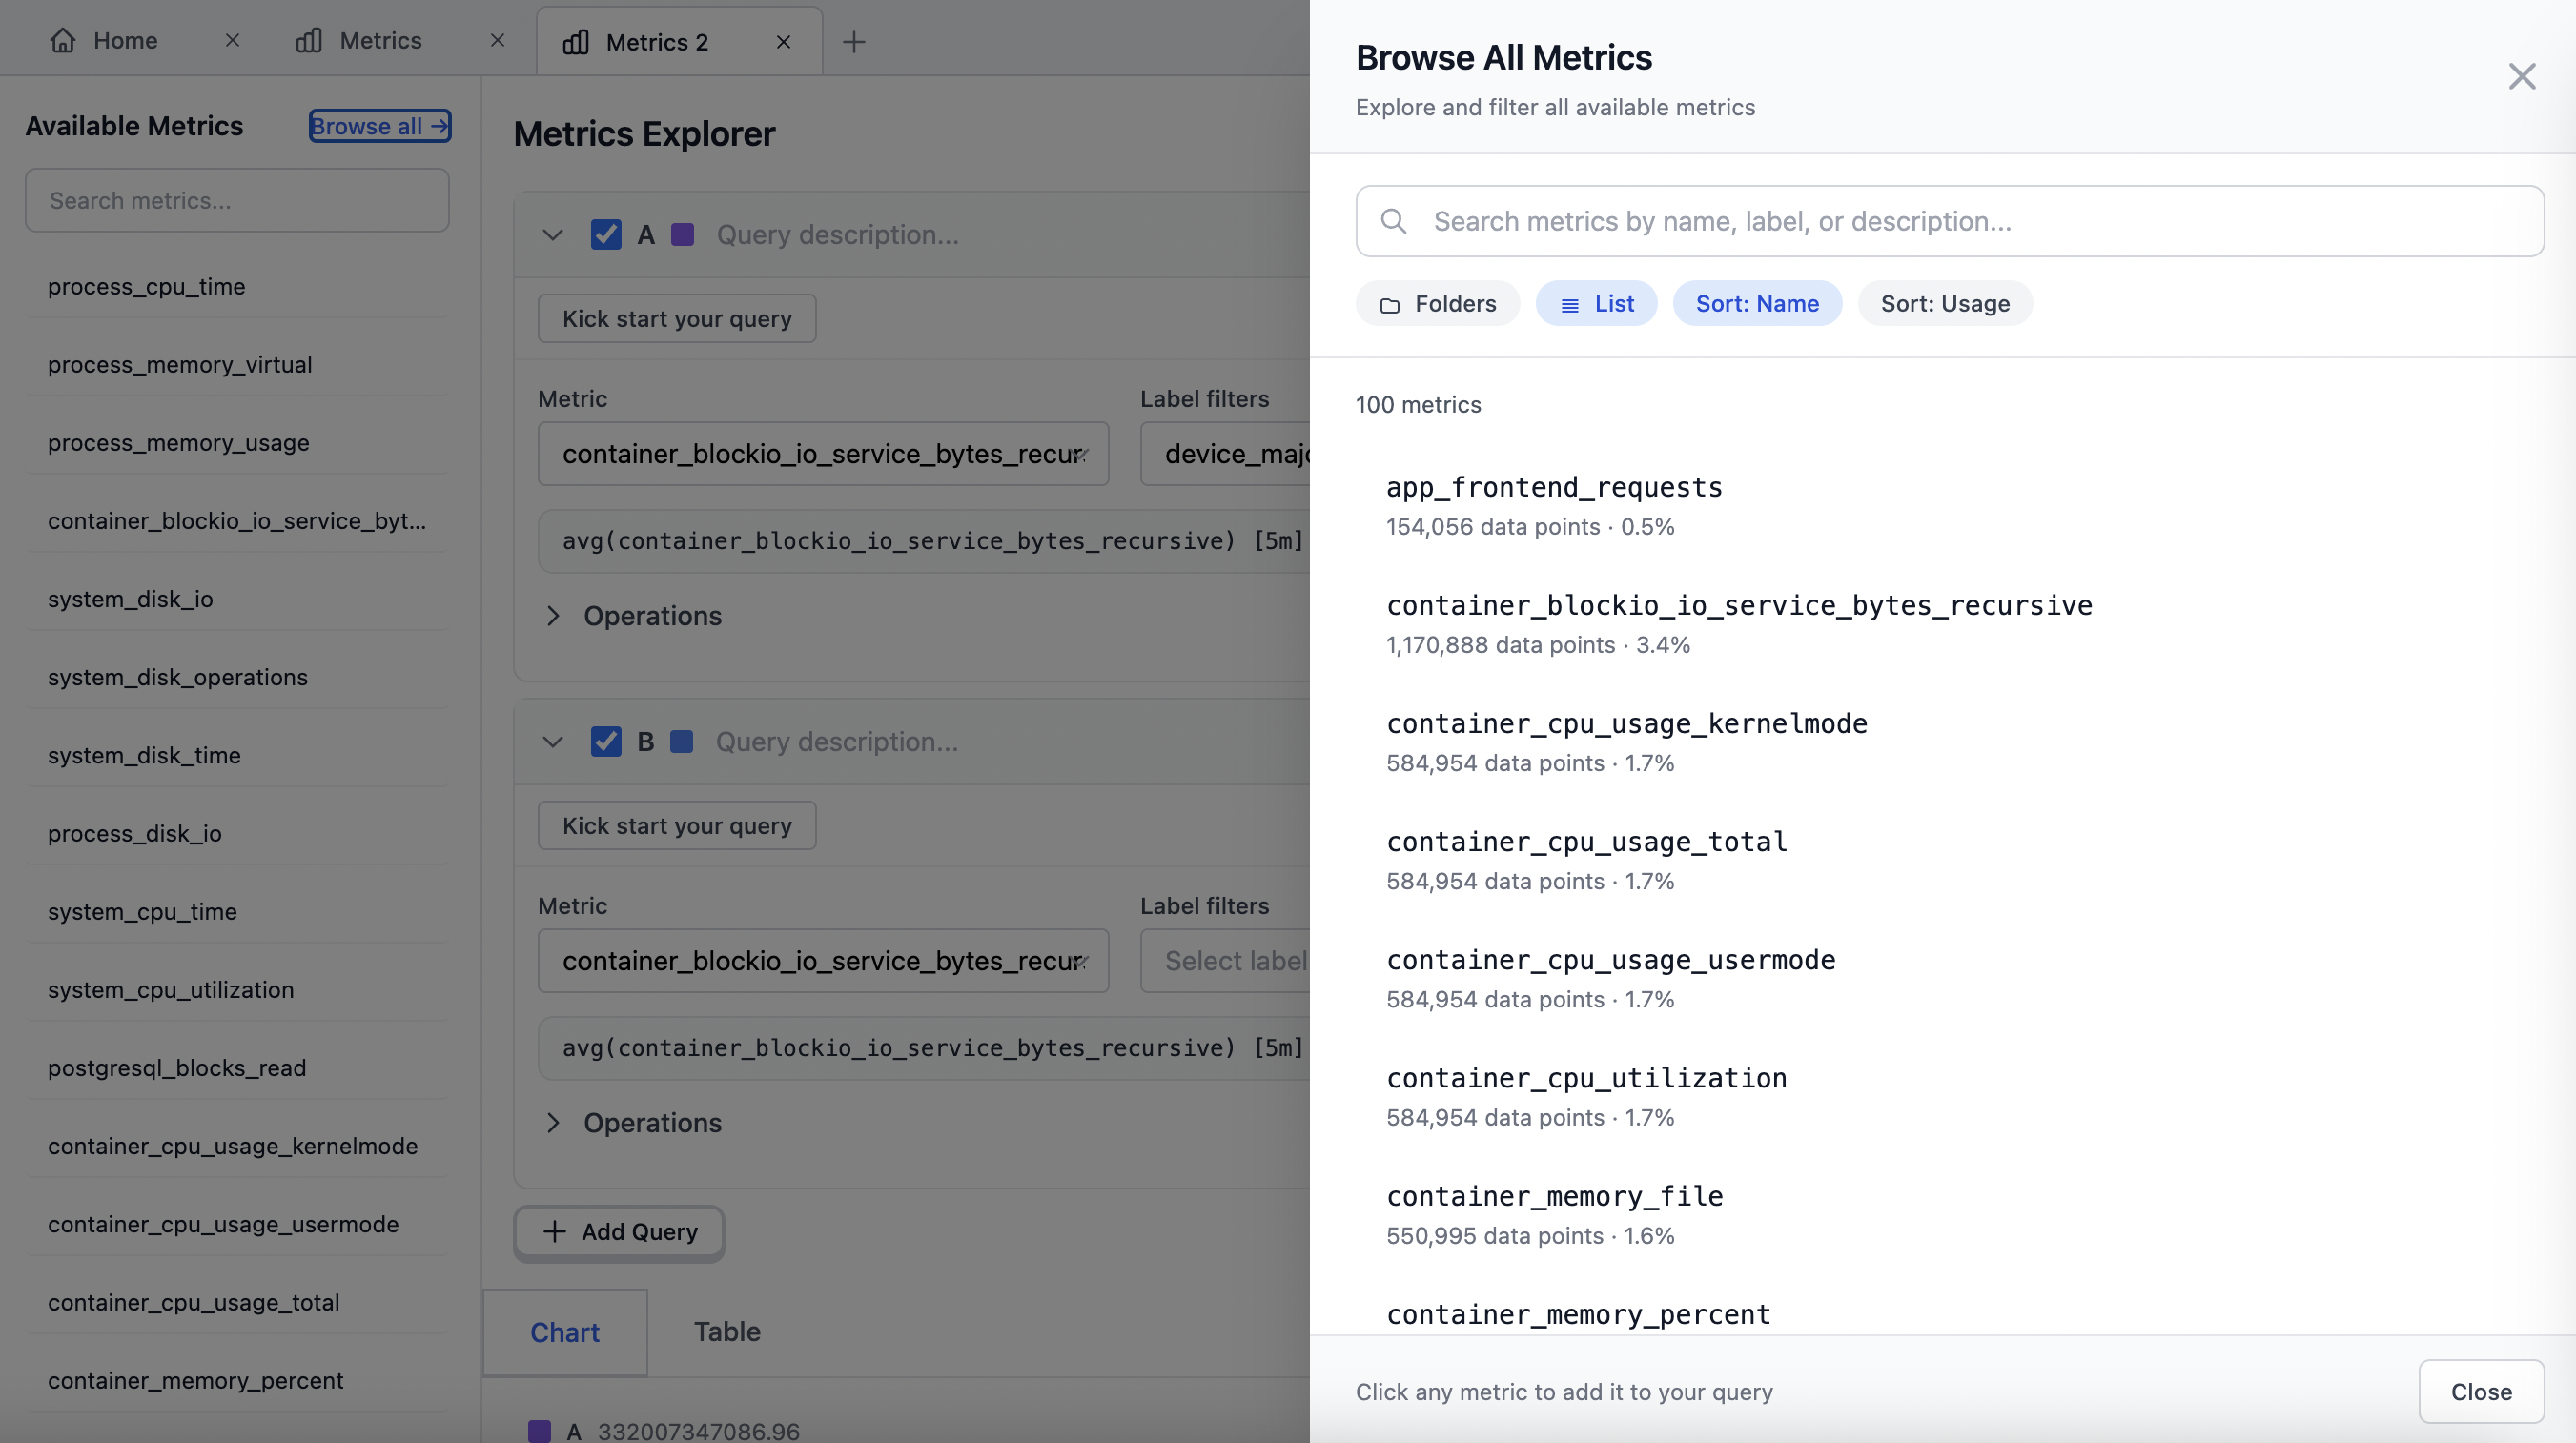Click the Home tab icon
The image size is (2576, 1443).
click(62, 40)
